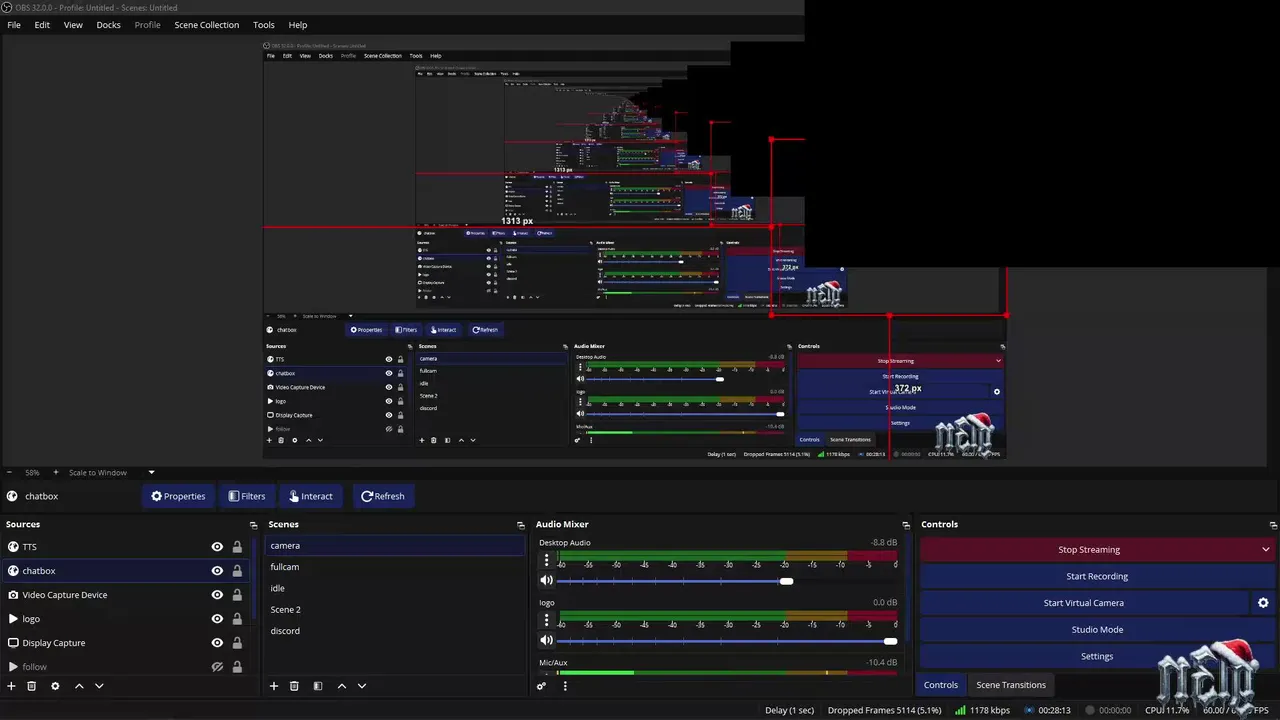Click Start Recording button
The width and height of the screenshot is (1280, 720).
point(1097,576)
